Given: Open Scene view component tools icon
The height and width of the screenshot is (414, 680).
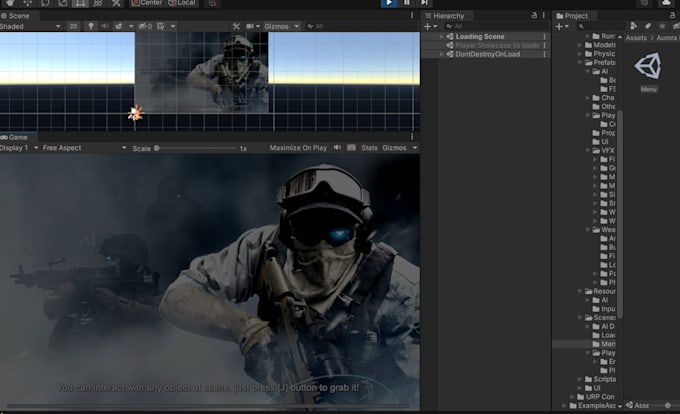Looking at the screenshot, I should click(236, 26).
